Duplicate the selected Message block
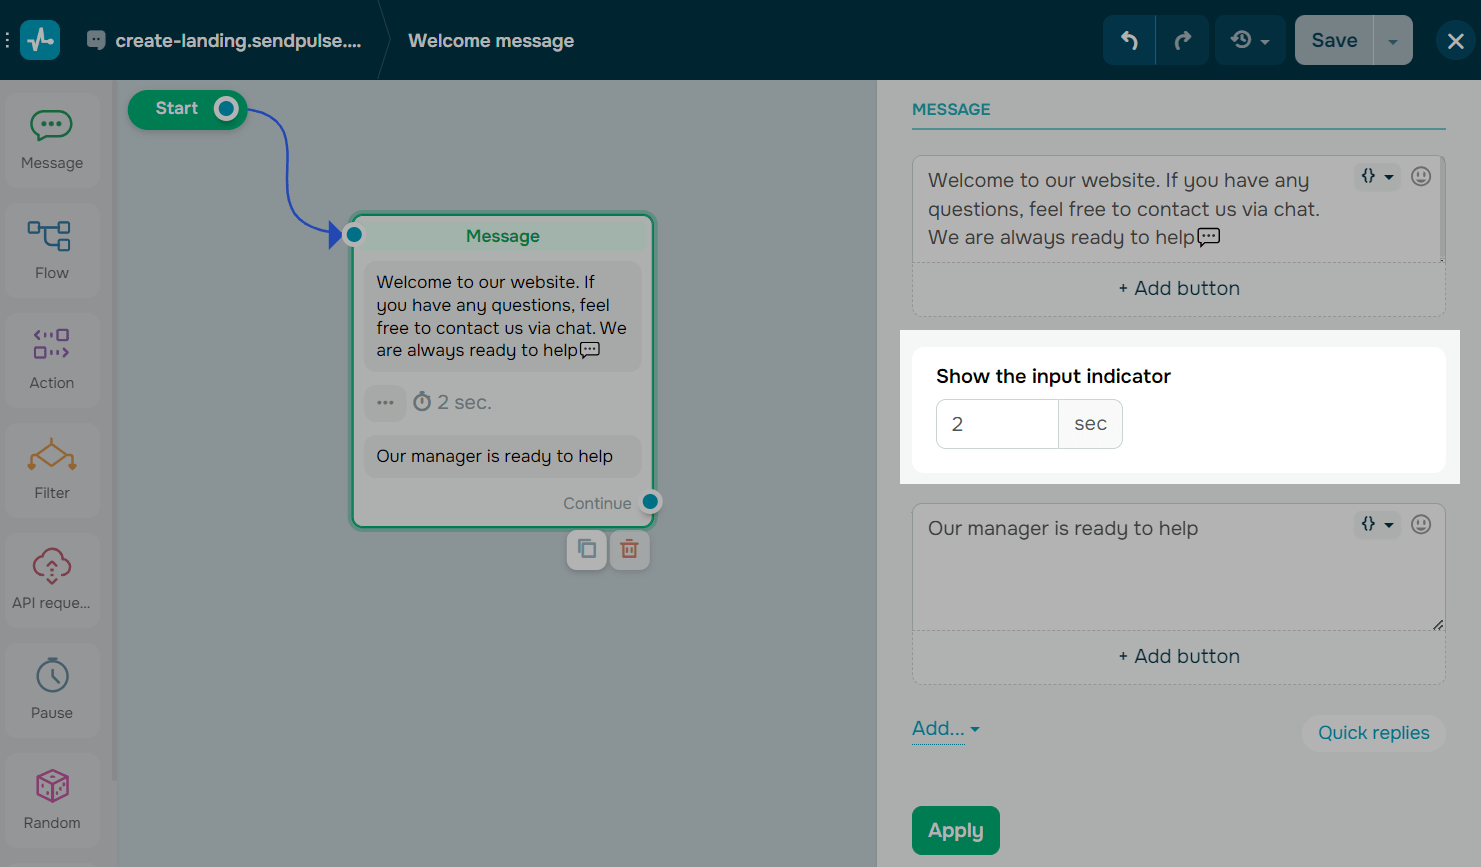 coord(586,549)
